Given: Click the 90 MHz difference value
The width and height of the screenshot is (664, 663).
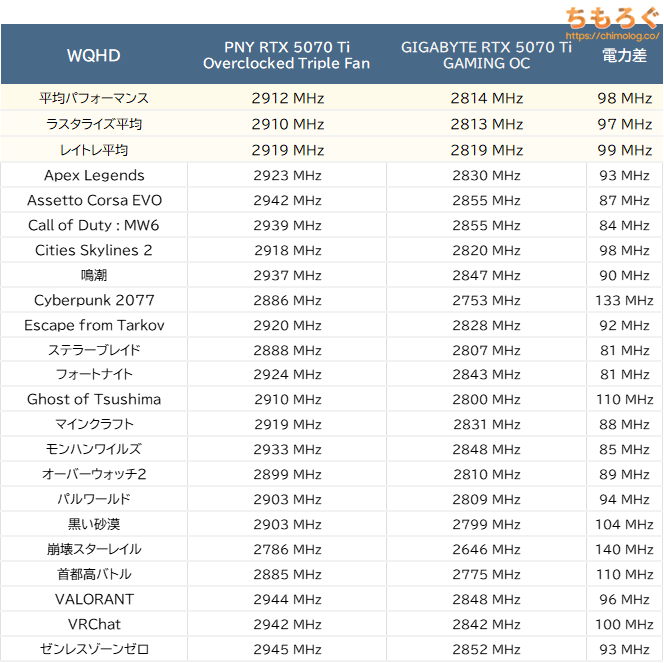Looking at the screenshot, I should point(625,275).
